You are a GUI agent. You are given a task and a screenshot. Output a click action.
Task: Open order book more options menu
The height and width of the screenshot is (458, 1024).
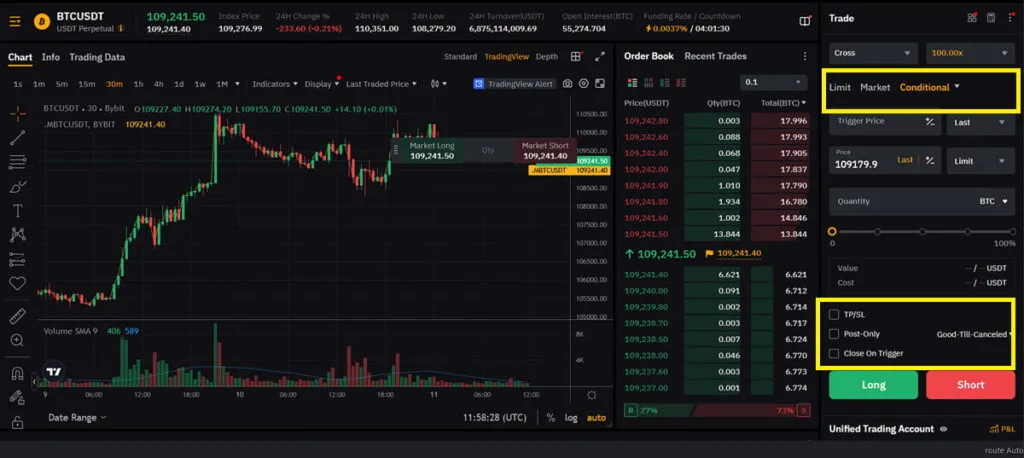tap(805, 56)
